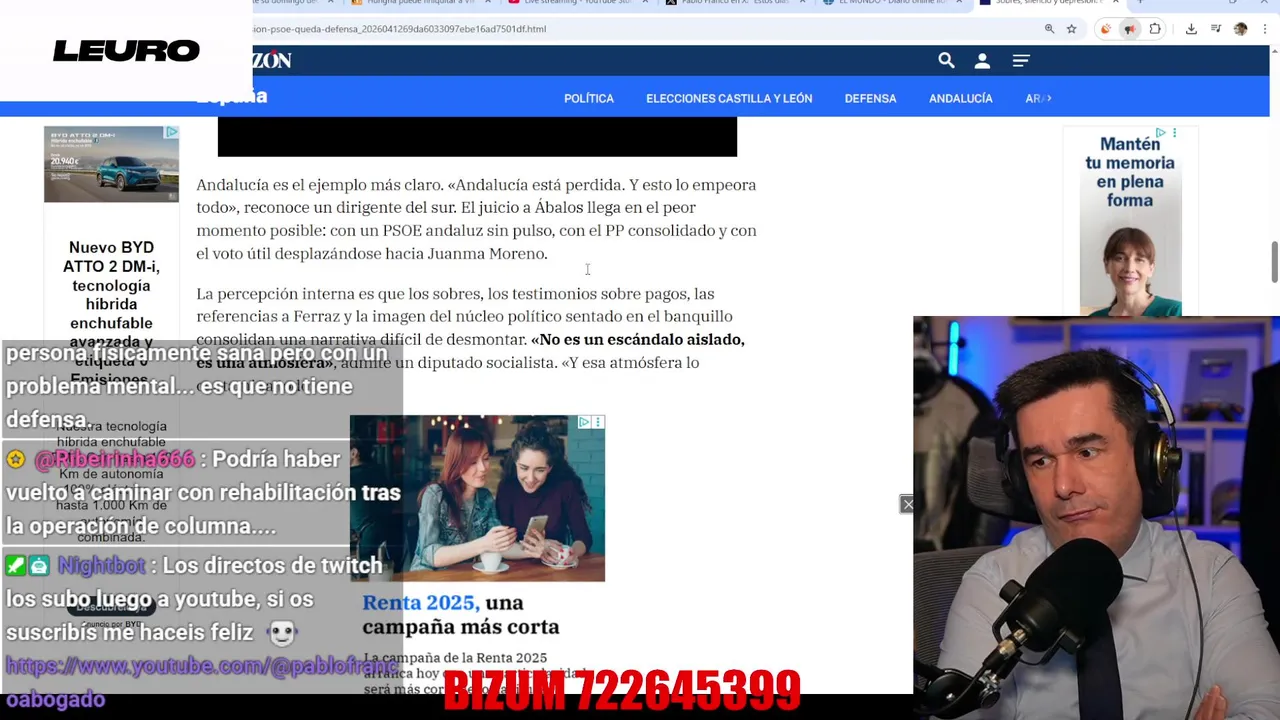Click the zoom magnifier in the address bar

coord(1049,29)
